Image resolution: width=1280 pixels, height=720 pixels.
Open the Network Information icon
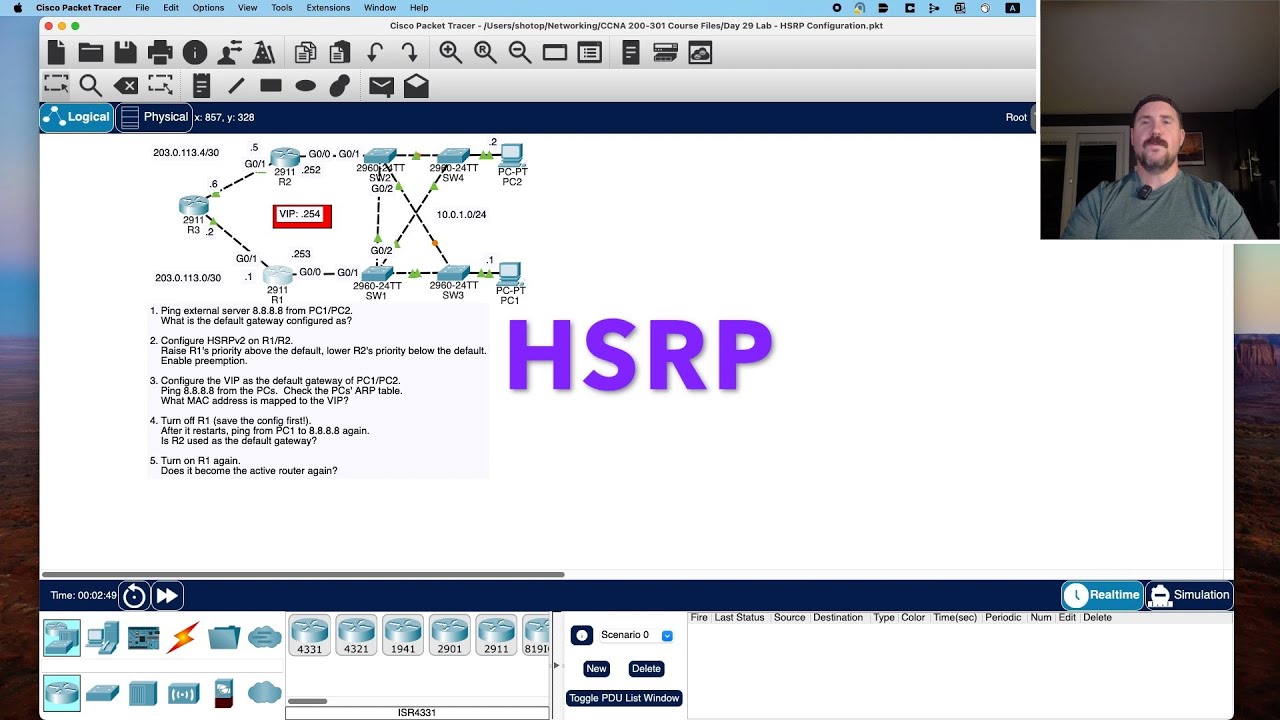(x=195, y=53)
